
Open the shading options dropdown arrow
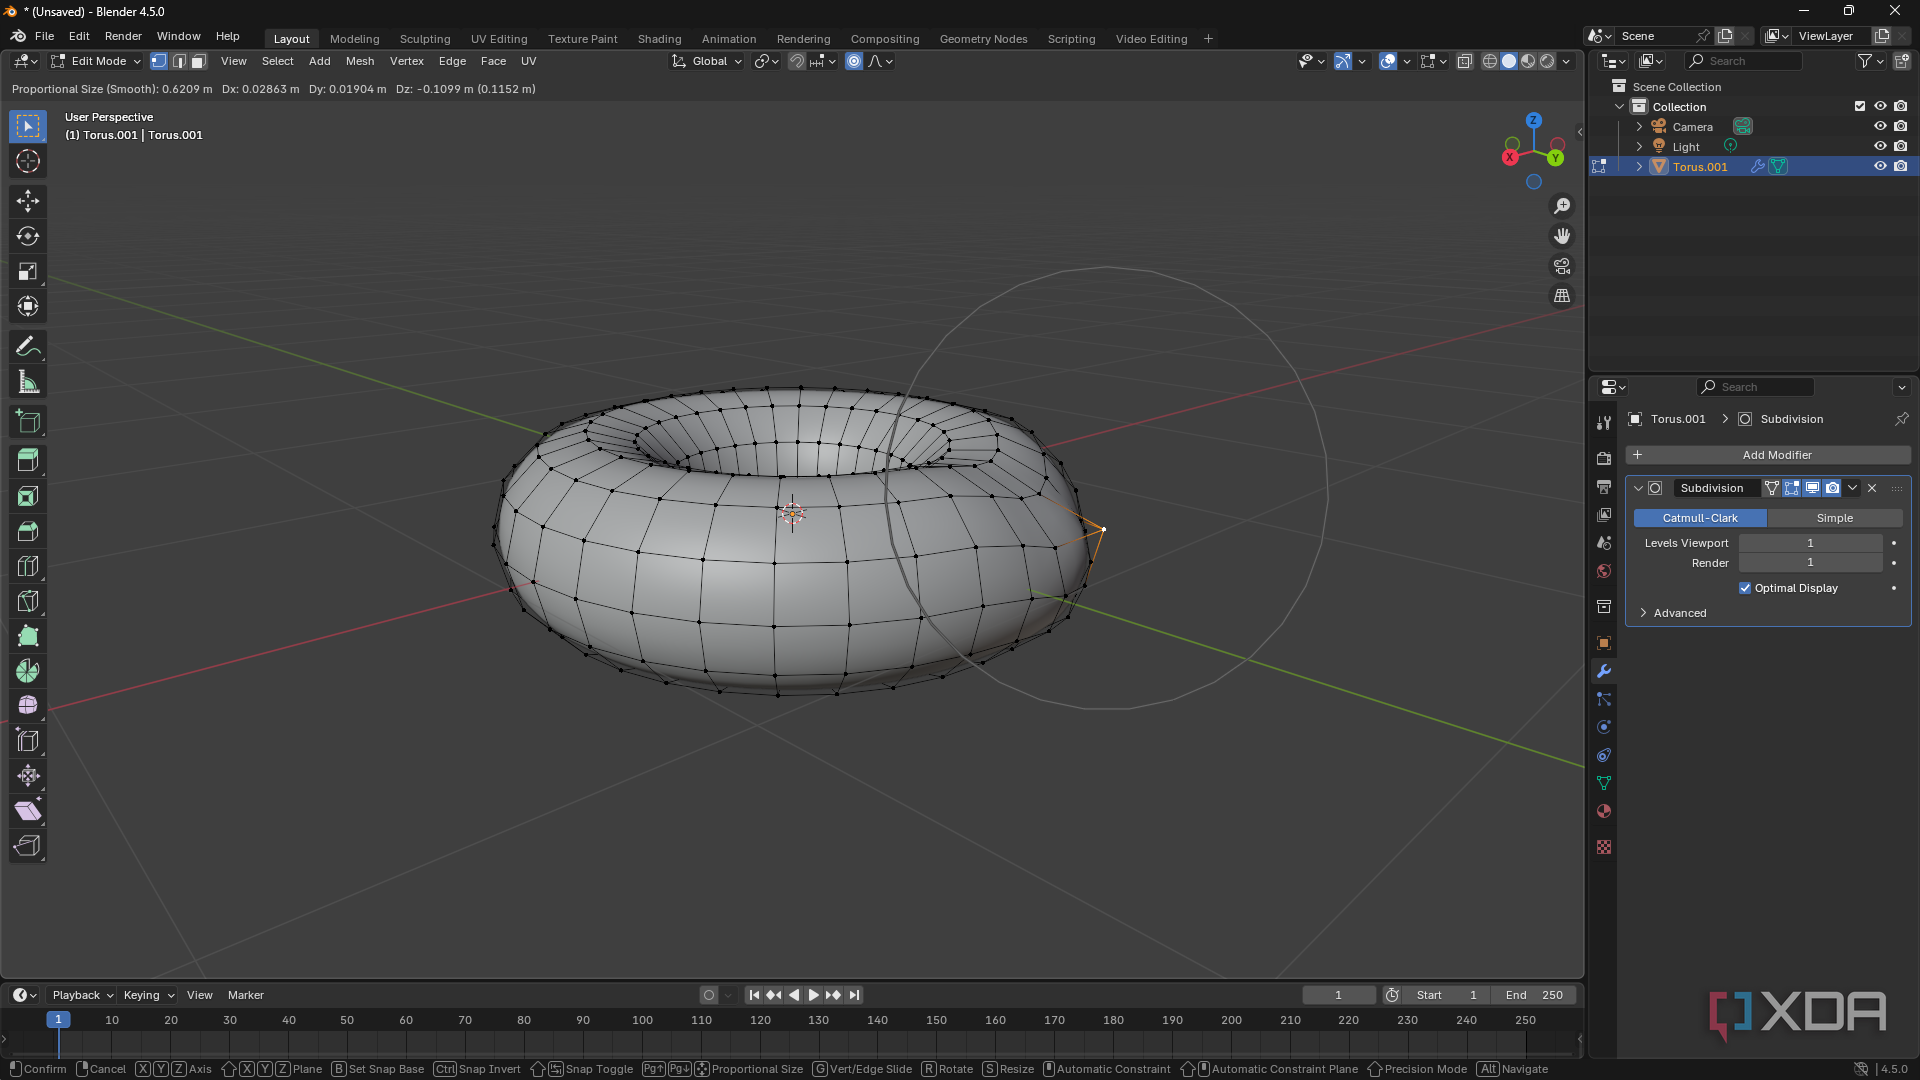click(1567, 61)
